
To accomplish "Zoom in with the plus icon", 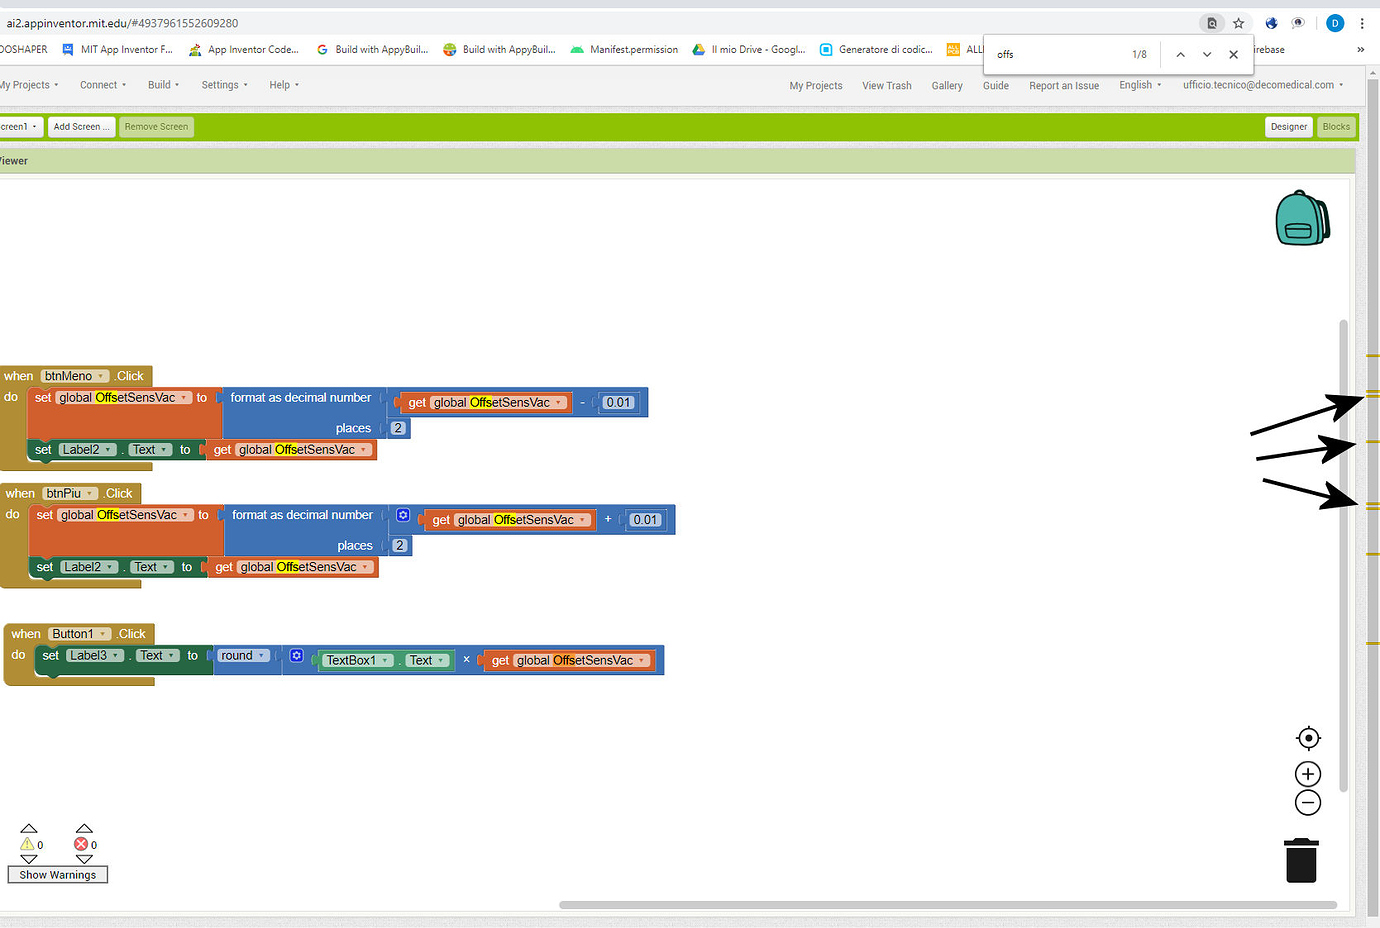I will click(x=1308, y=773).
